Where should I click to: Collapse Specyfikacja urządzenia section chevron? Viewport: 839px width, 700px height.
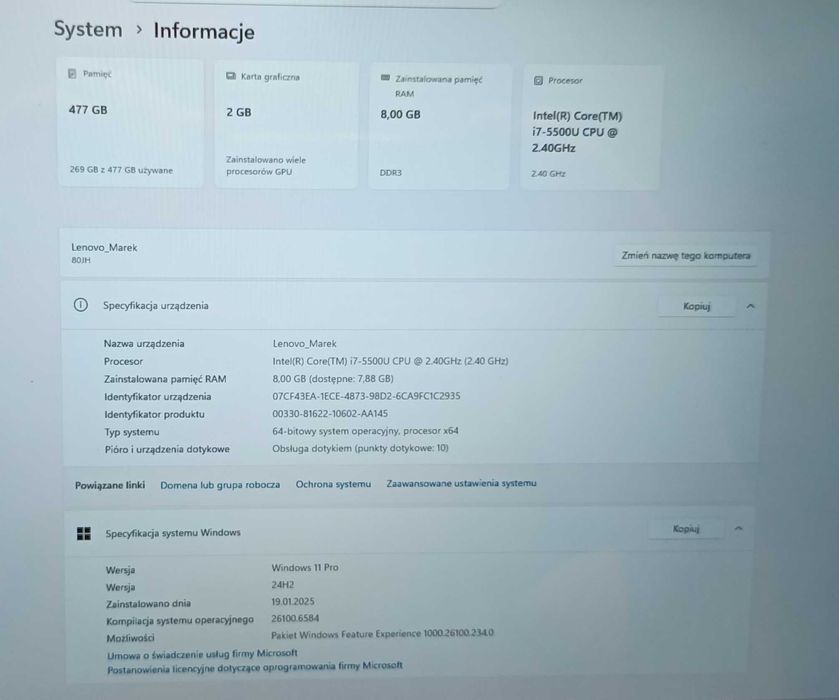750,306
